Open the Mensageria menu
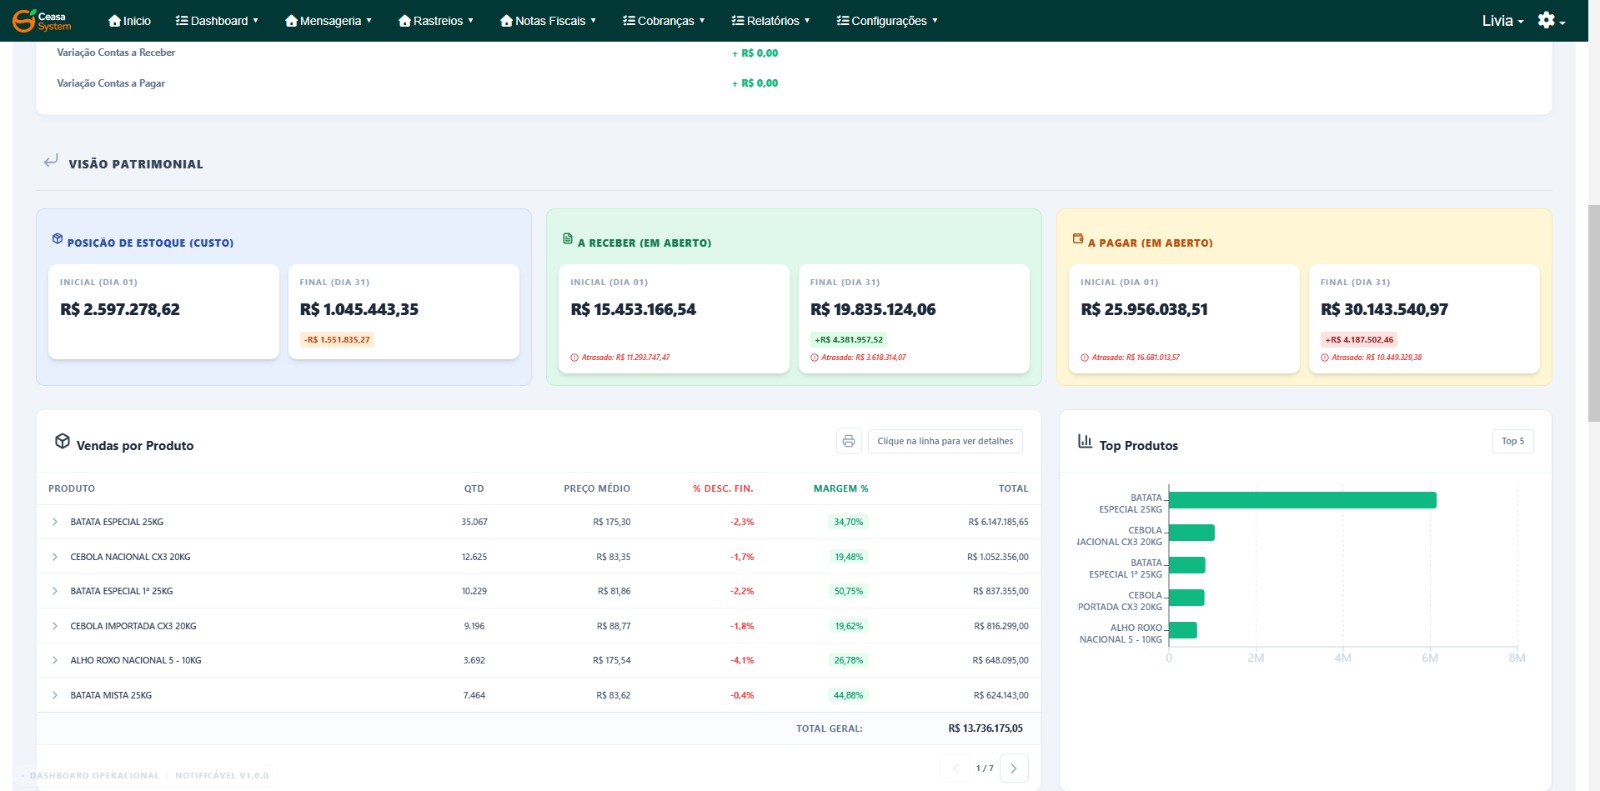 pyautogui.click(x=328, y=21)
